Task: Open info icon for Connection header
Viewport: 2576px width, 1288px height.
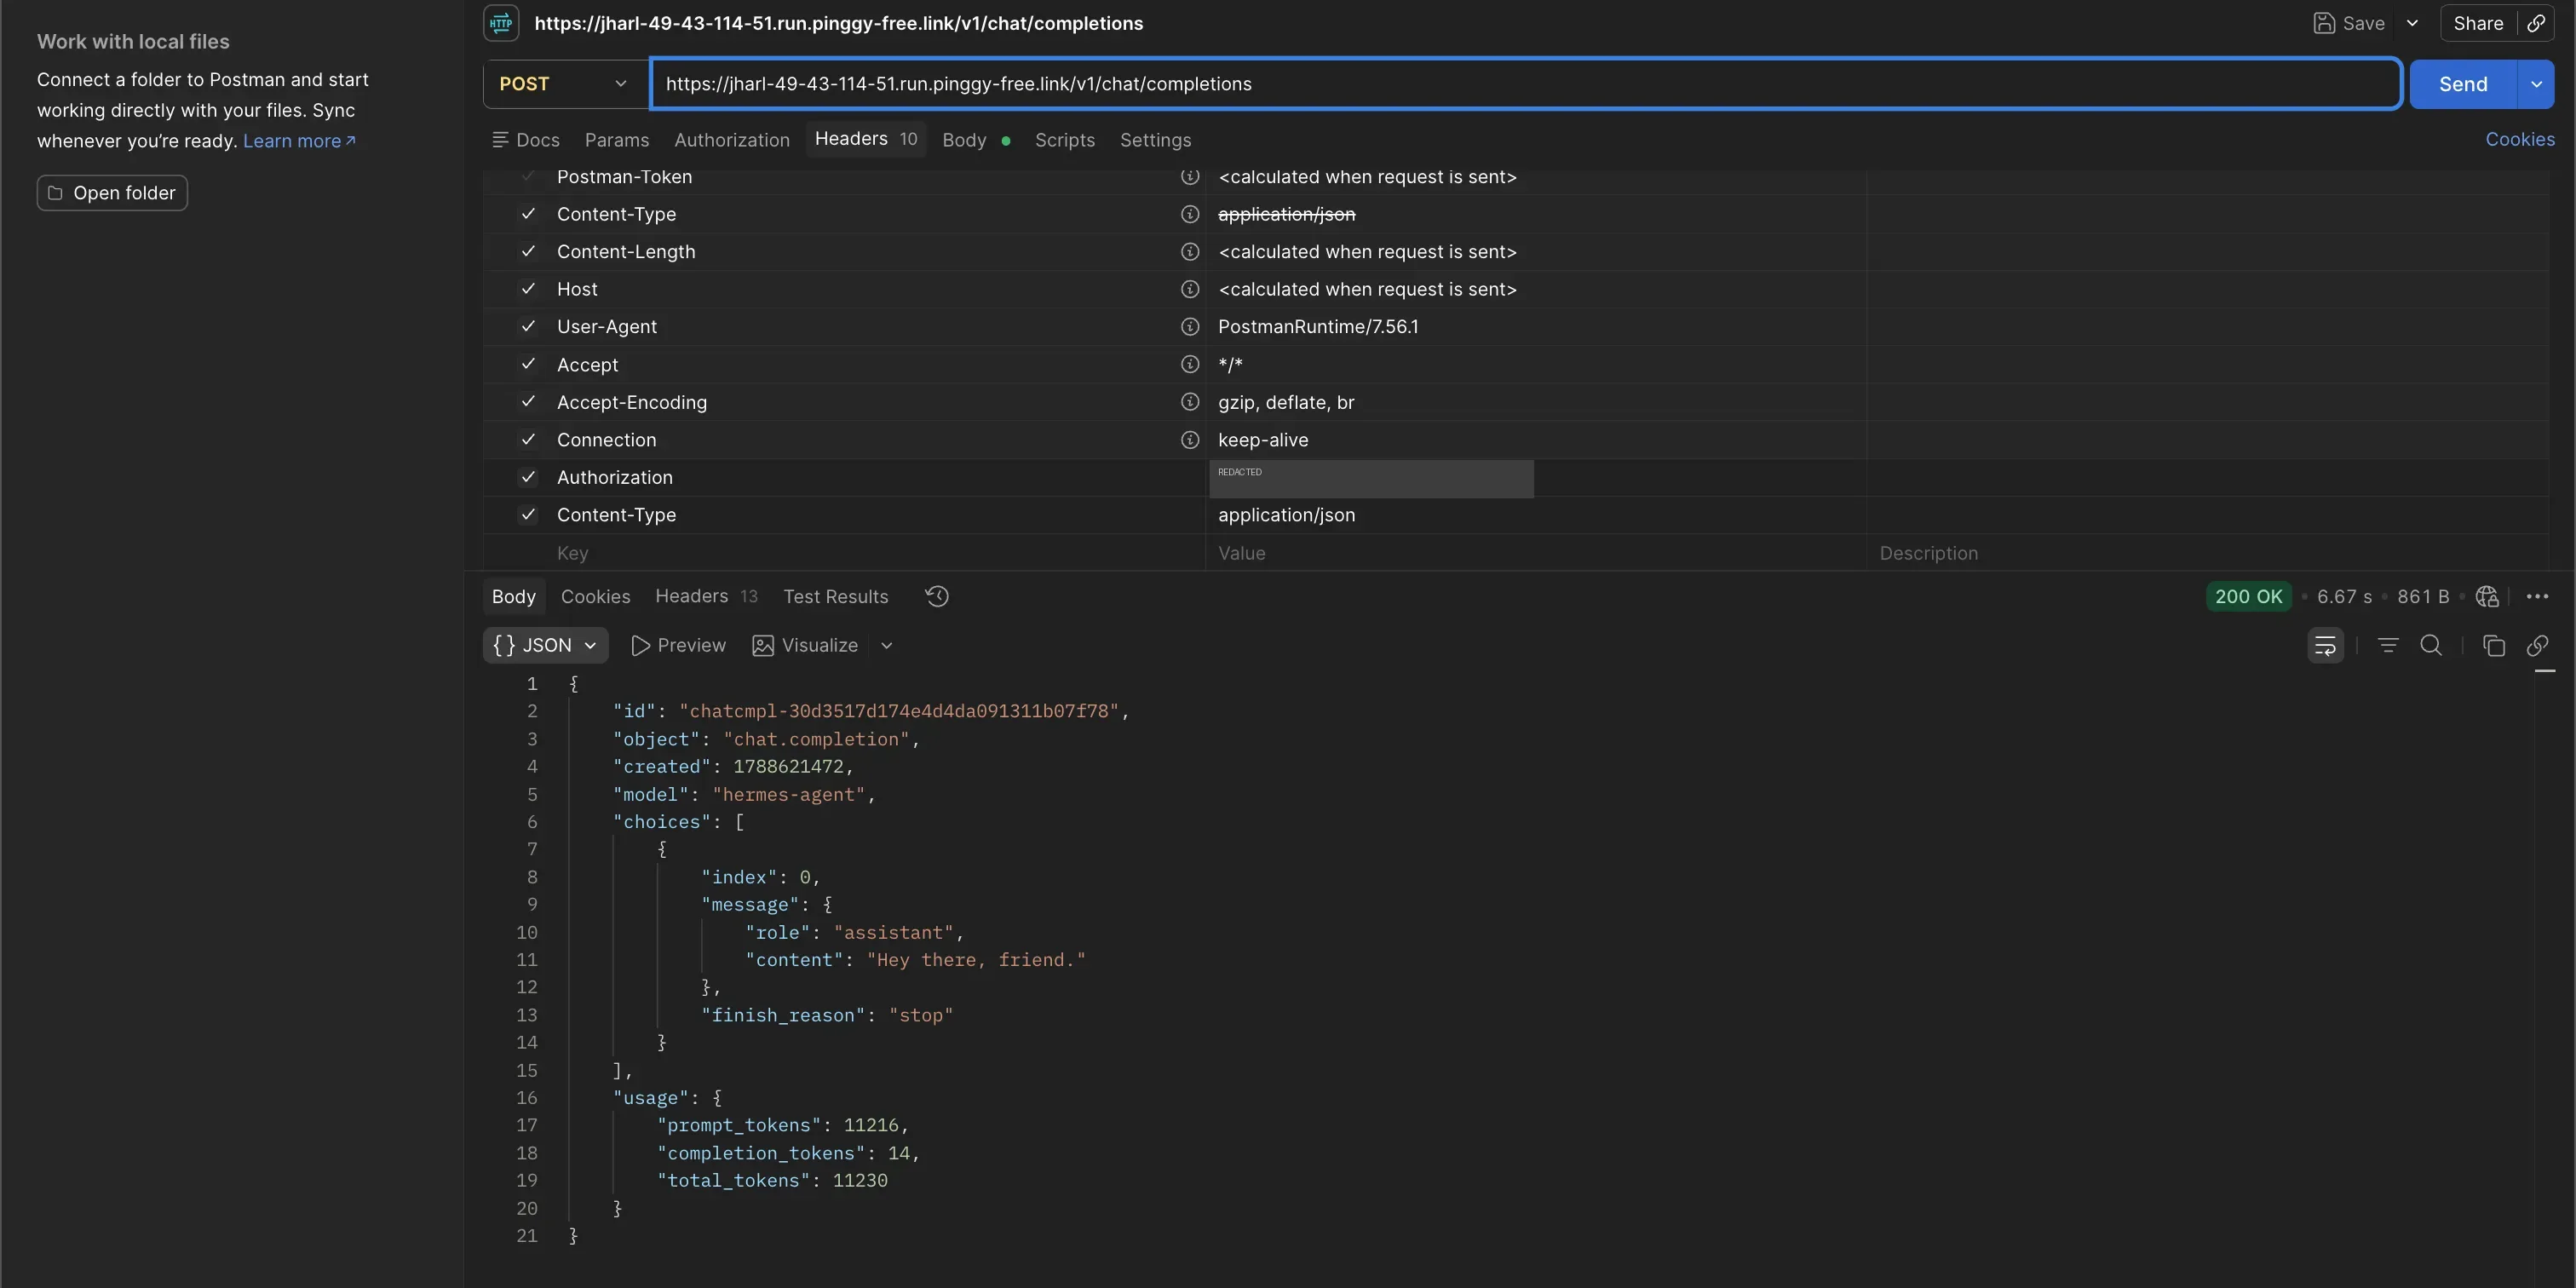Action: coord(1189,440)
